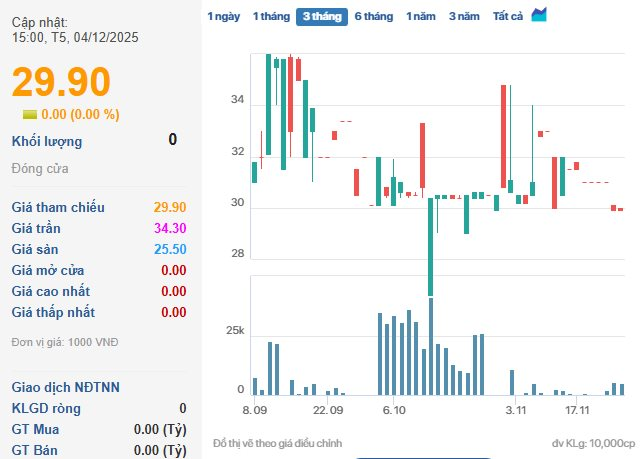Click the 3.11 date axis label
Image resolution: width=644 pixels, height=459 pixels.
pos(515,410)
